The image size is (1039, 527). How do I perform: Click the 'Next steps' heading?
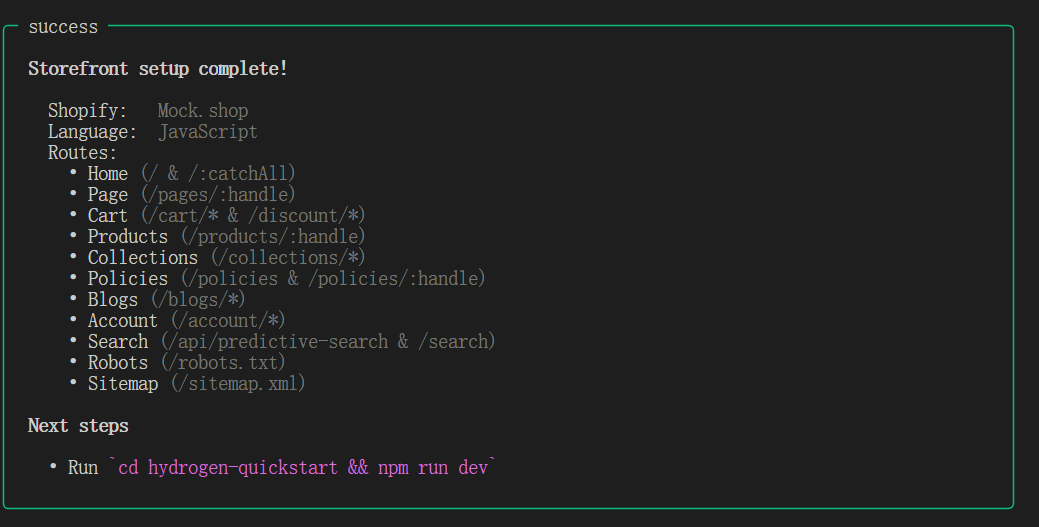[x=78, y=426]
